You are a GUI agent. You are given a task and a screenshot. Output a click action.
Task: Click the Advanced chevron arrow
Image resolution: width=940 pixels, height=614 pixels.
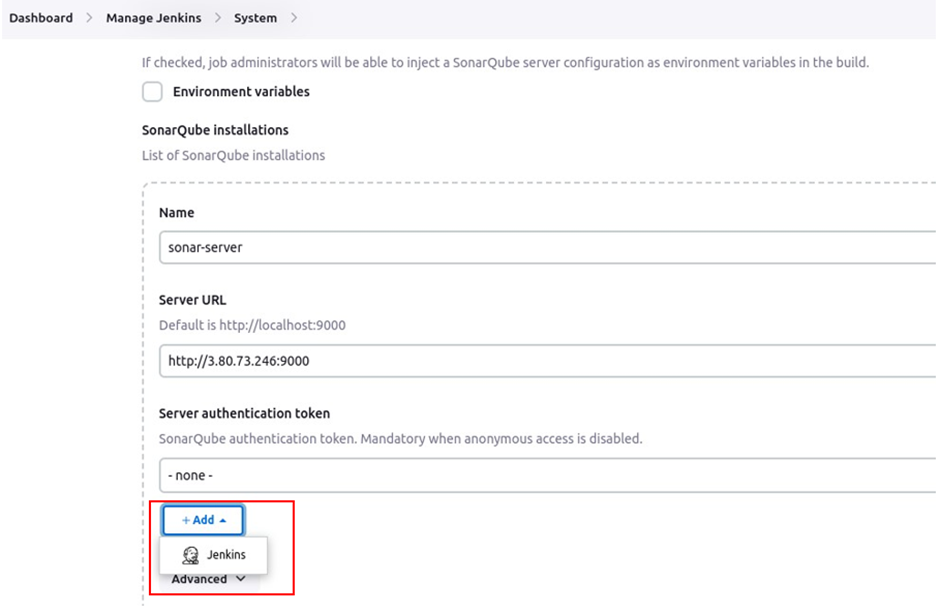click(x=240, y=579)
